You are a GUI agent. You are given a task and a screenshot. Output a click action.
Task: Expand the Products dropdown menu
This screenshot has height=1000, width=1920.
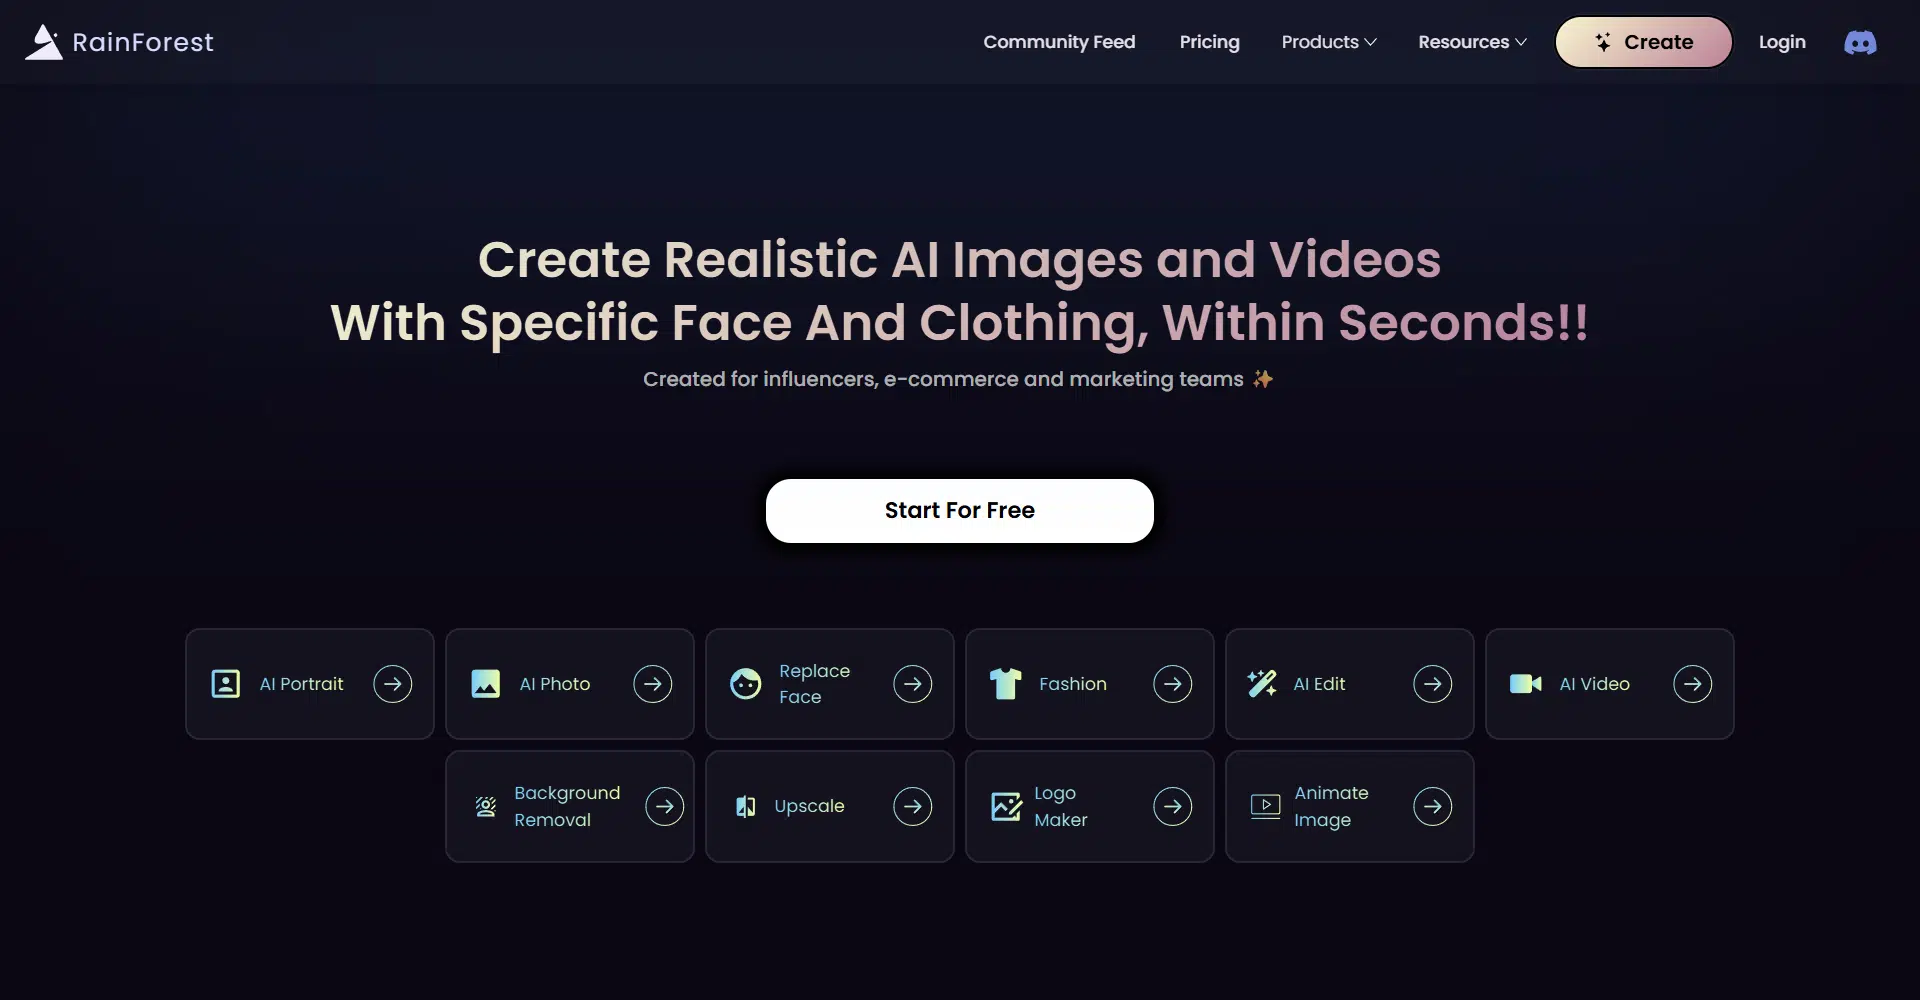coord(1329,42)
